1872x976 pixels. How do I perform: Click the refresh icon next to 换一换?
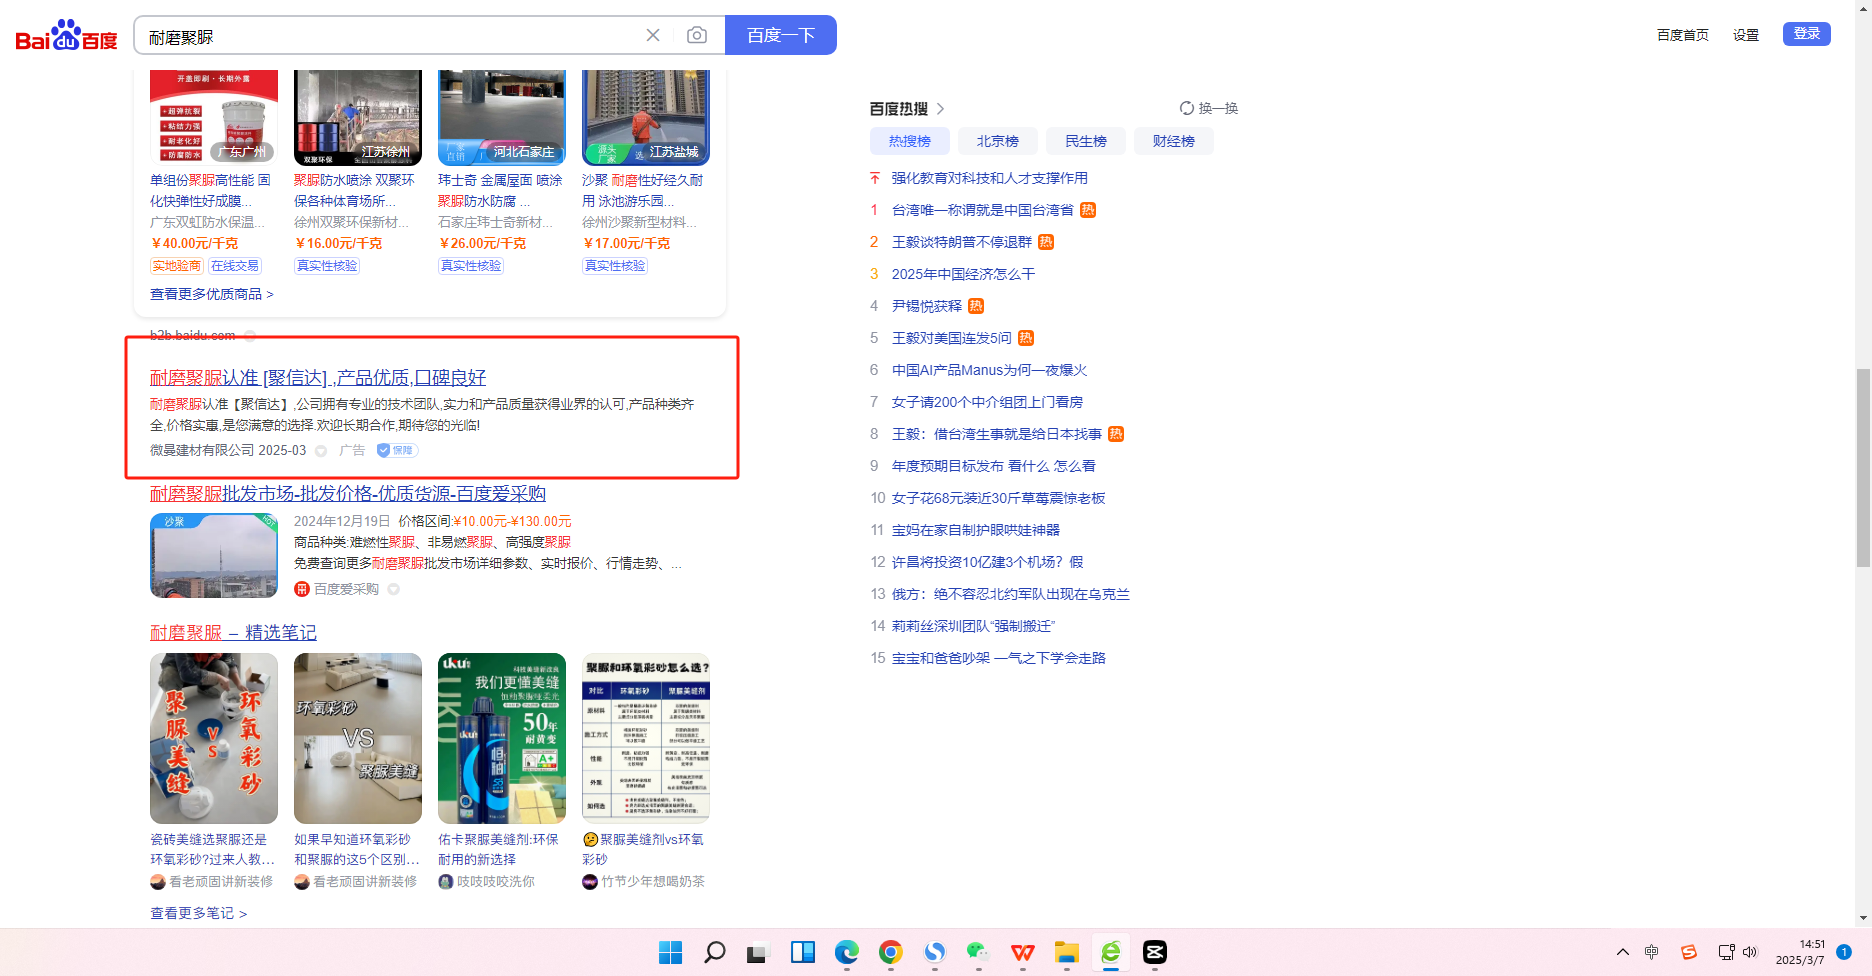pyautogui.click(x=1186, y=108)
